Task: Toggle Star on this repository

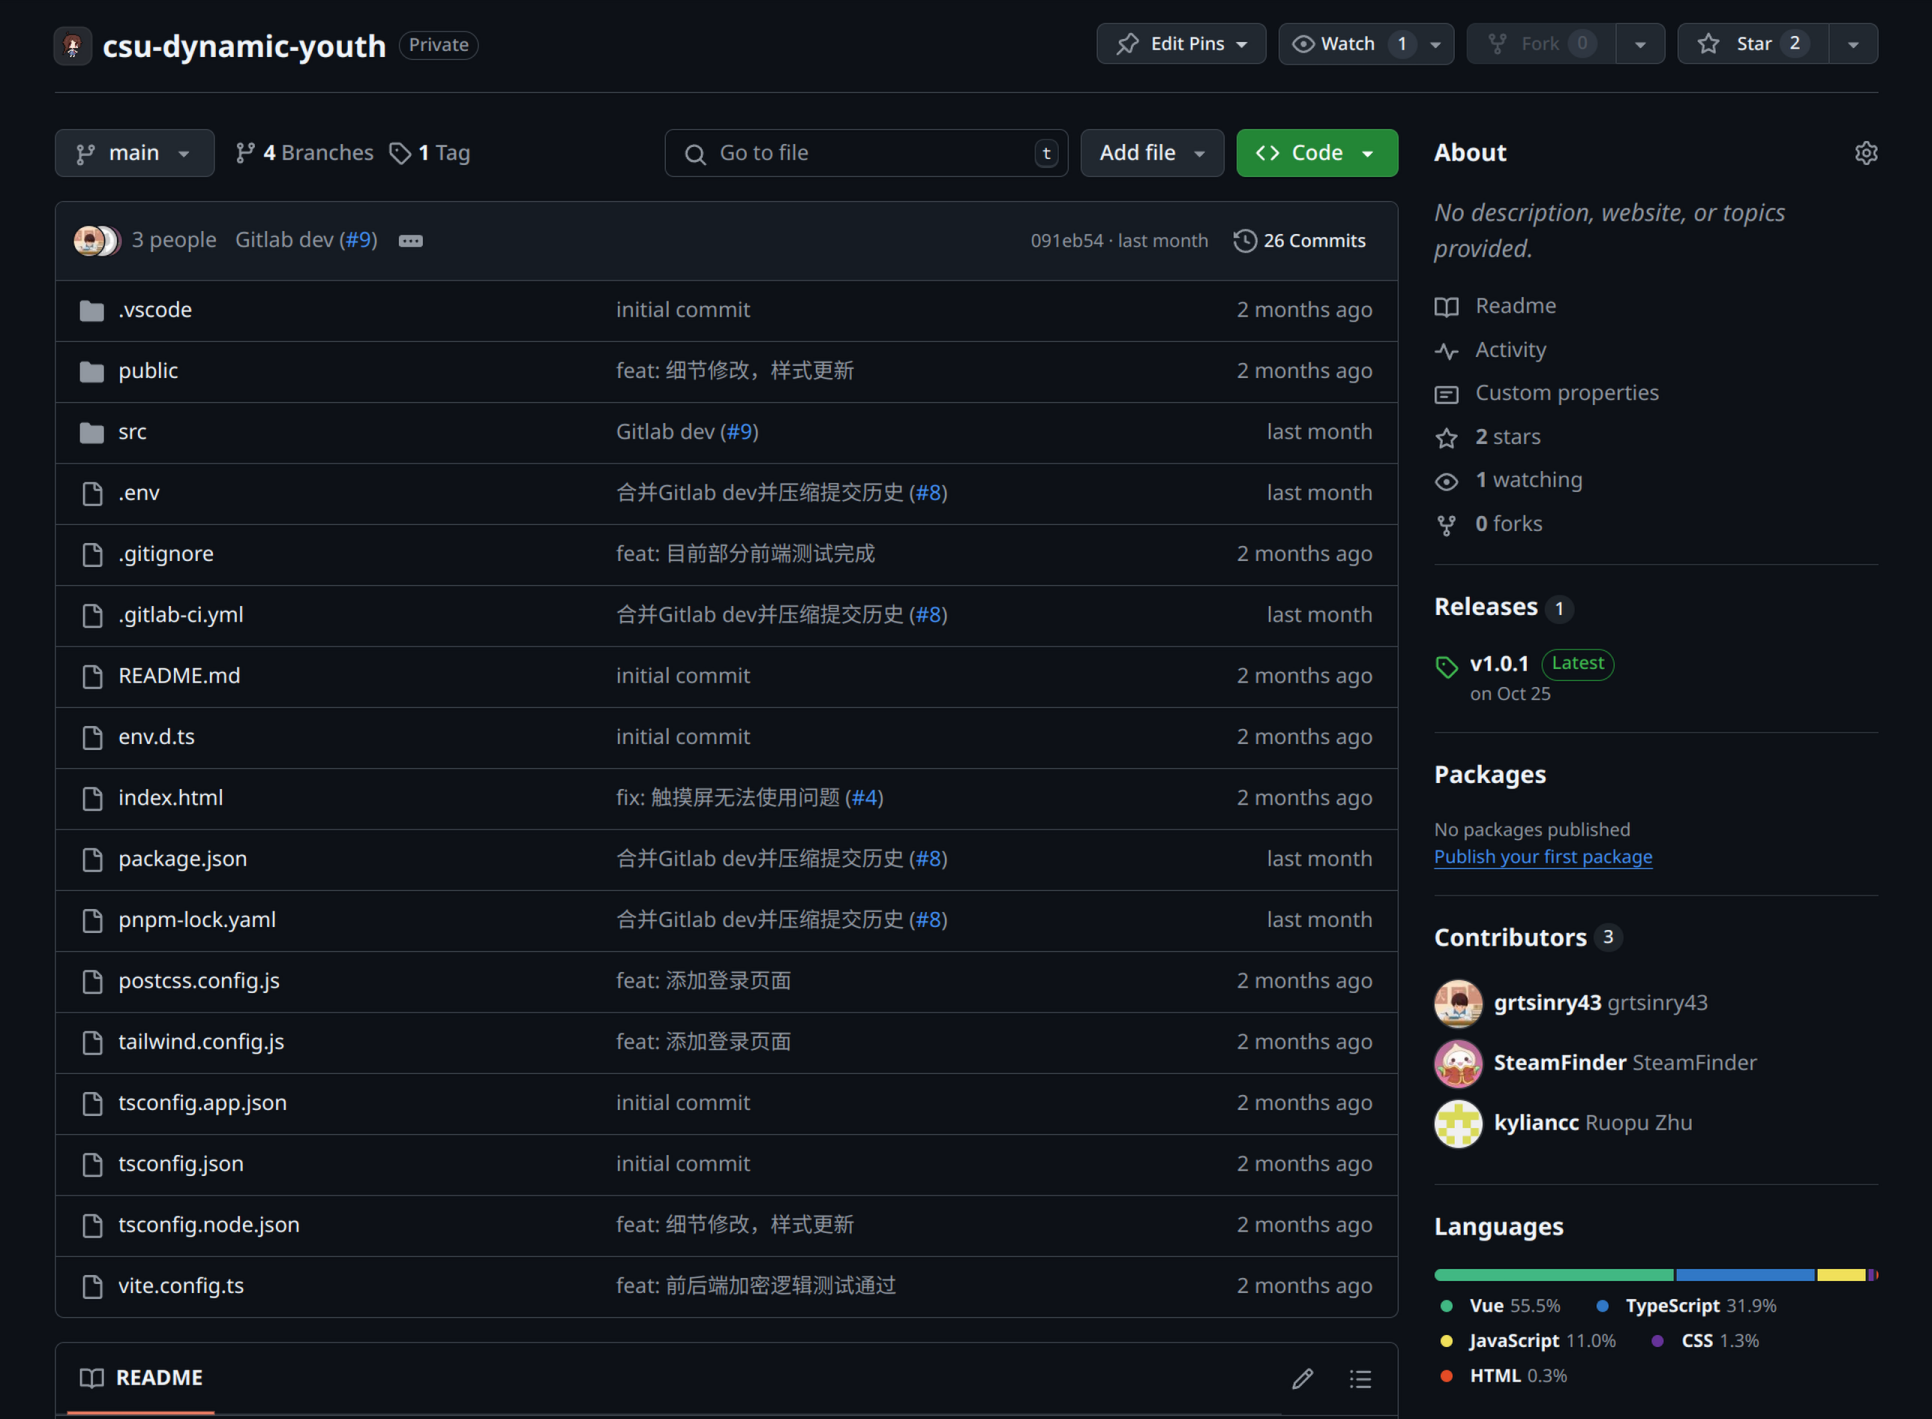Action: tap(1753, 44)
